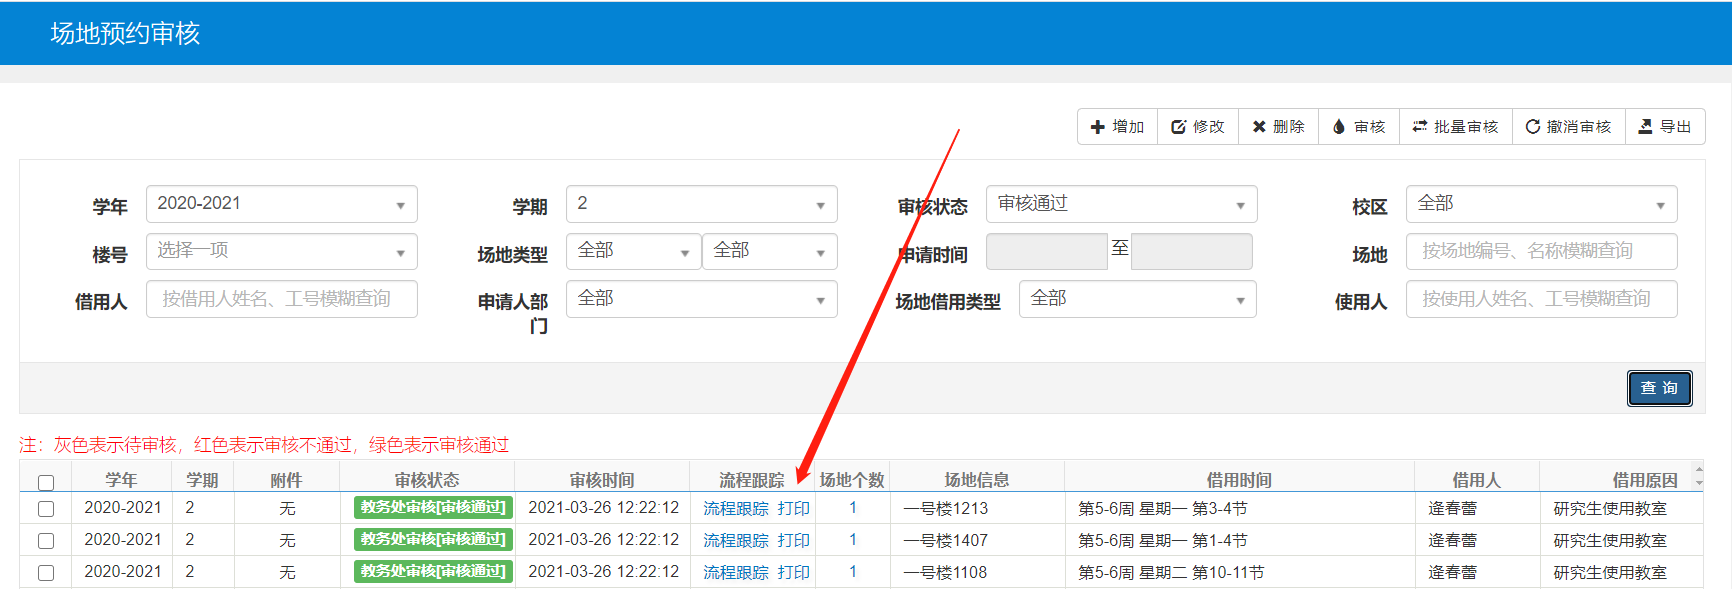Click the 增加 (add) plus icon button
Image resolution: width=1732 pixels, height=589 pixels.
(x=1117, y=127)
